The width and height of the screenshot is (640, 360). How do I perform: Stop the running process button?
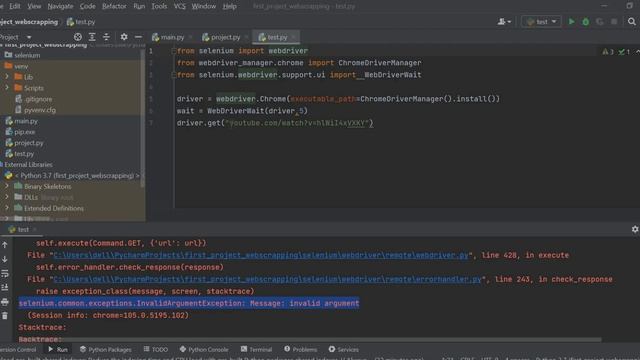point(614,22)
